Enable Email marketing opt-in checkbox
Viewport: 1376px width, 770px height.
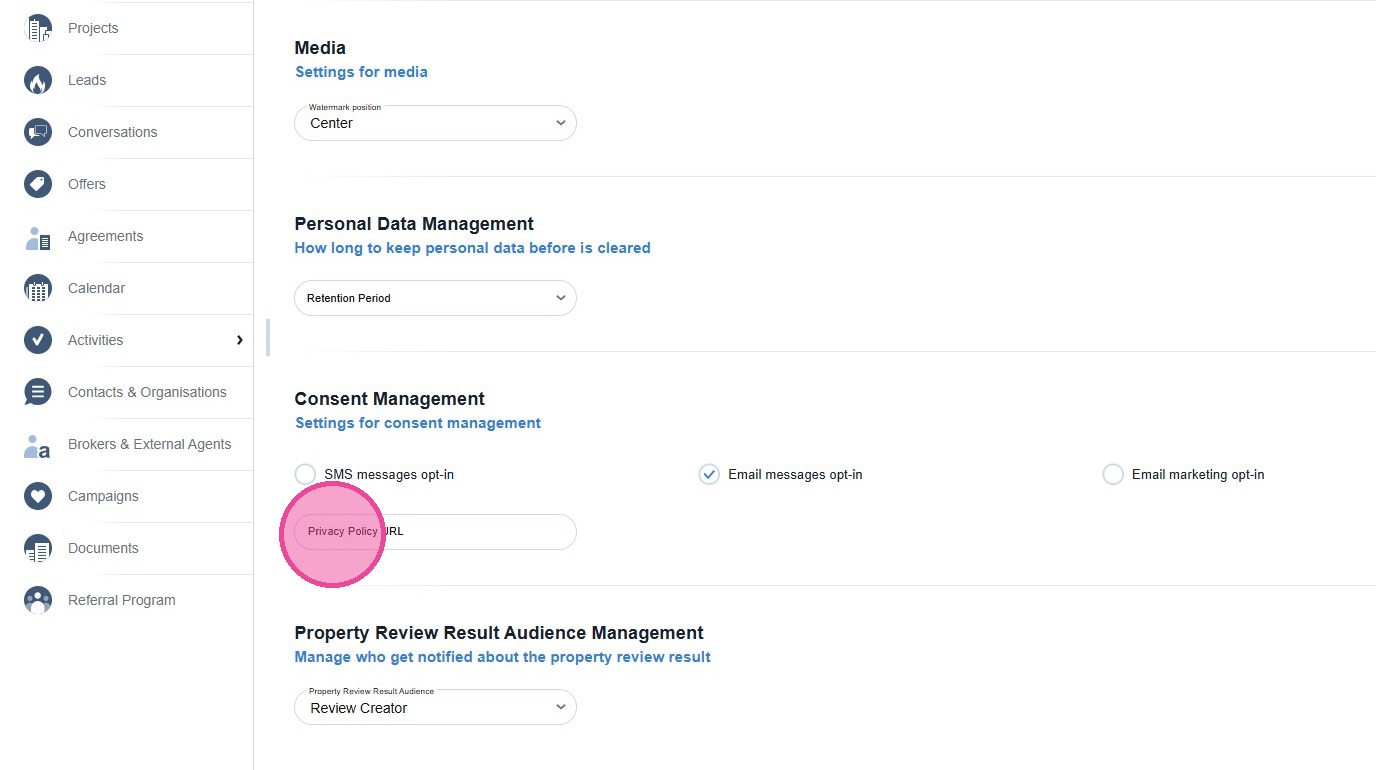click(1113, 474)
